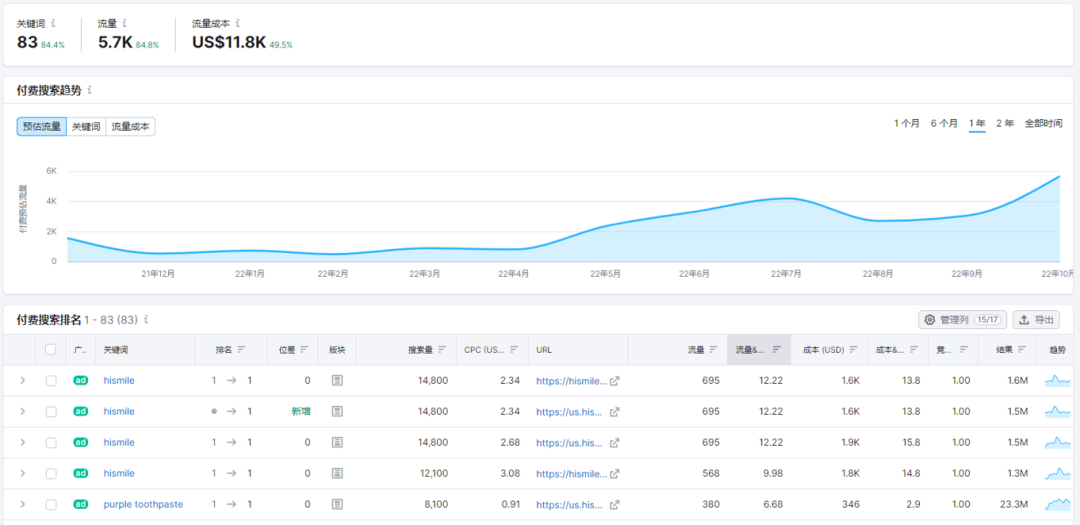Open info tooltip for 付费搜索趋势 heading
1080x525 pixels.
coord(90,90)
